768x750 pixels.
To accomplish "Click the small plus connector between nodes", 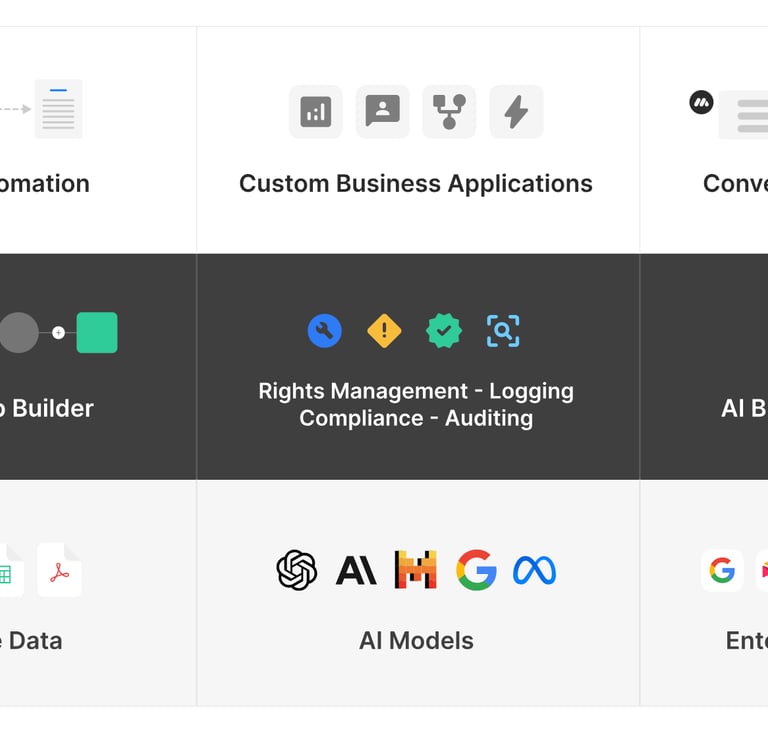I will pos(58,333).
